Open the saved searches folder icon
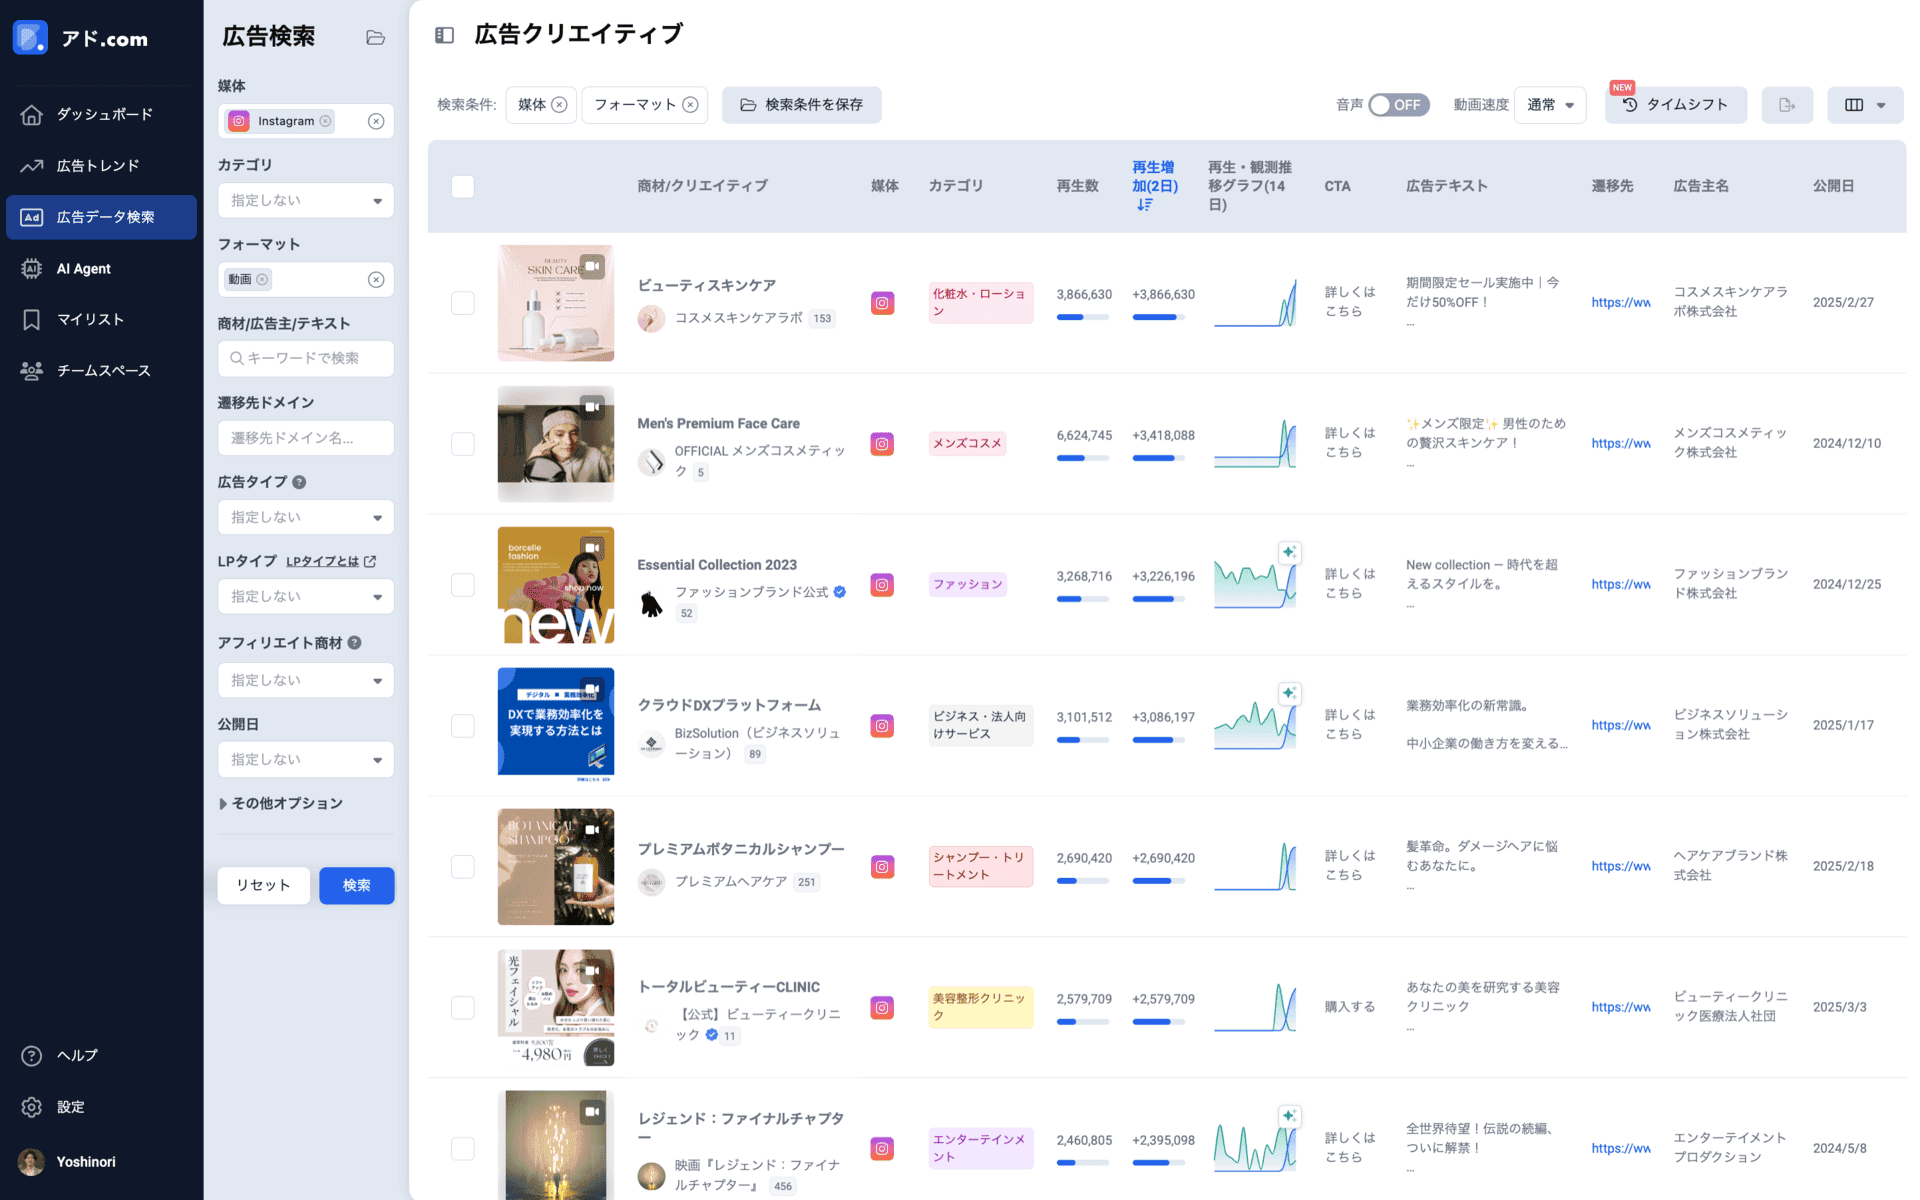This screenshot has height=1200, width=1920. [375, 37]
